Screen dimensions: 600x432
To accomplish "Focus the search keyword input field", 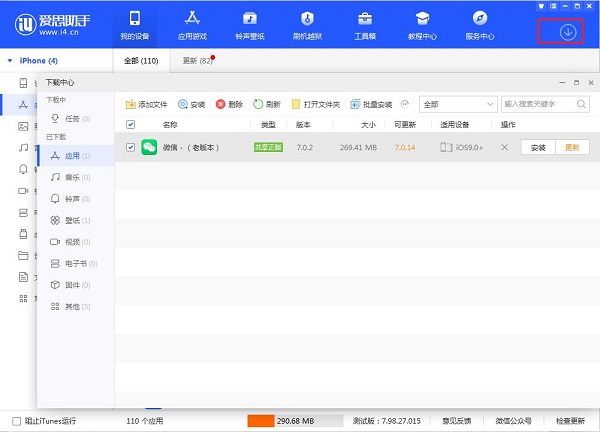I will [538, 103].
